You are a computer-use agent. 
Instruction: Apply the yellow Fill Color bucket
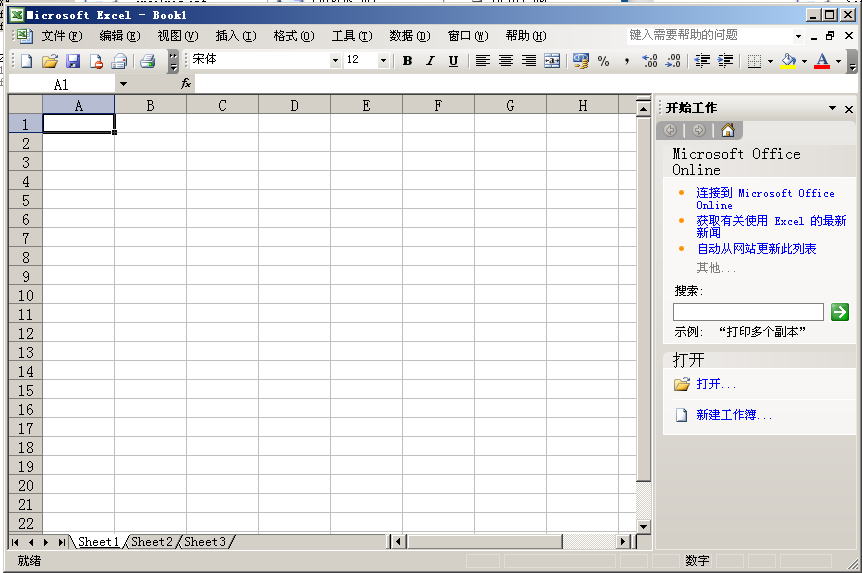[x=788, y=61]
